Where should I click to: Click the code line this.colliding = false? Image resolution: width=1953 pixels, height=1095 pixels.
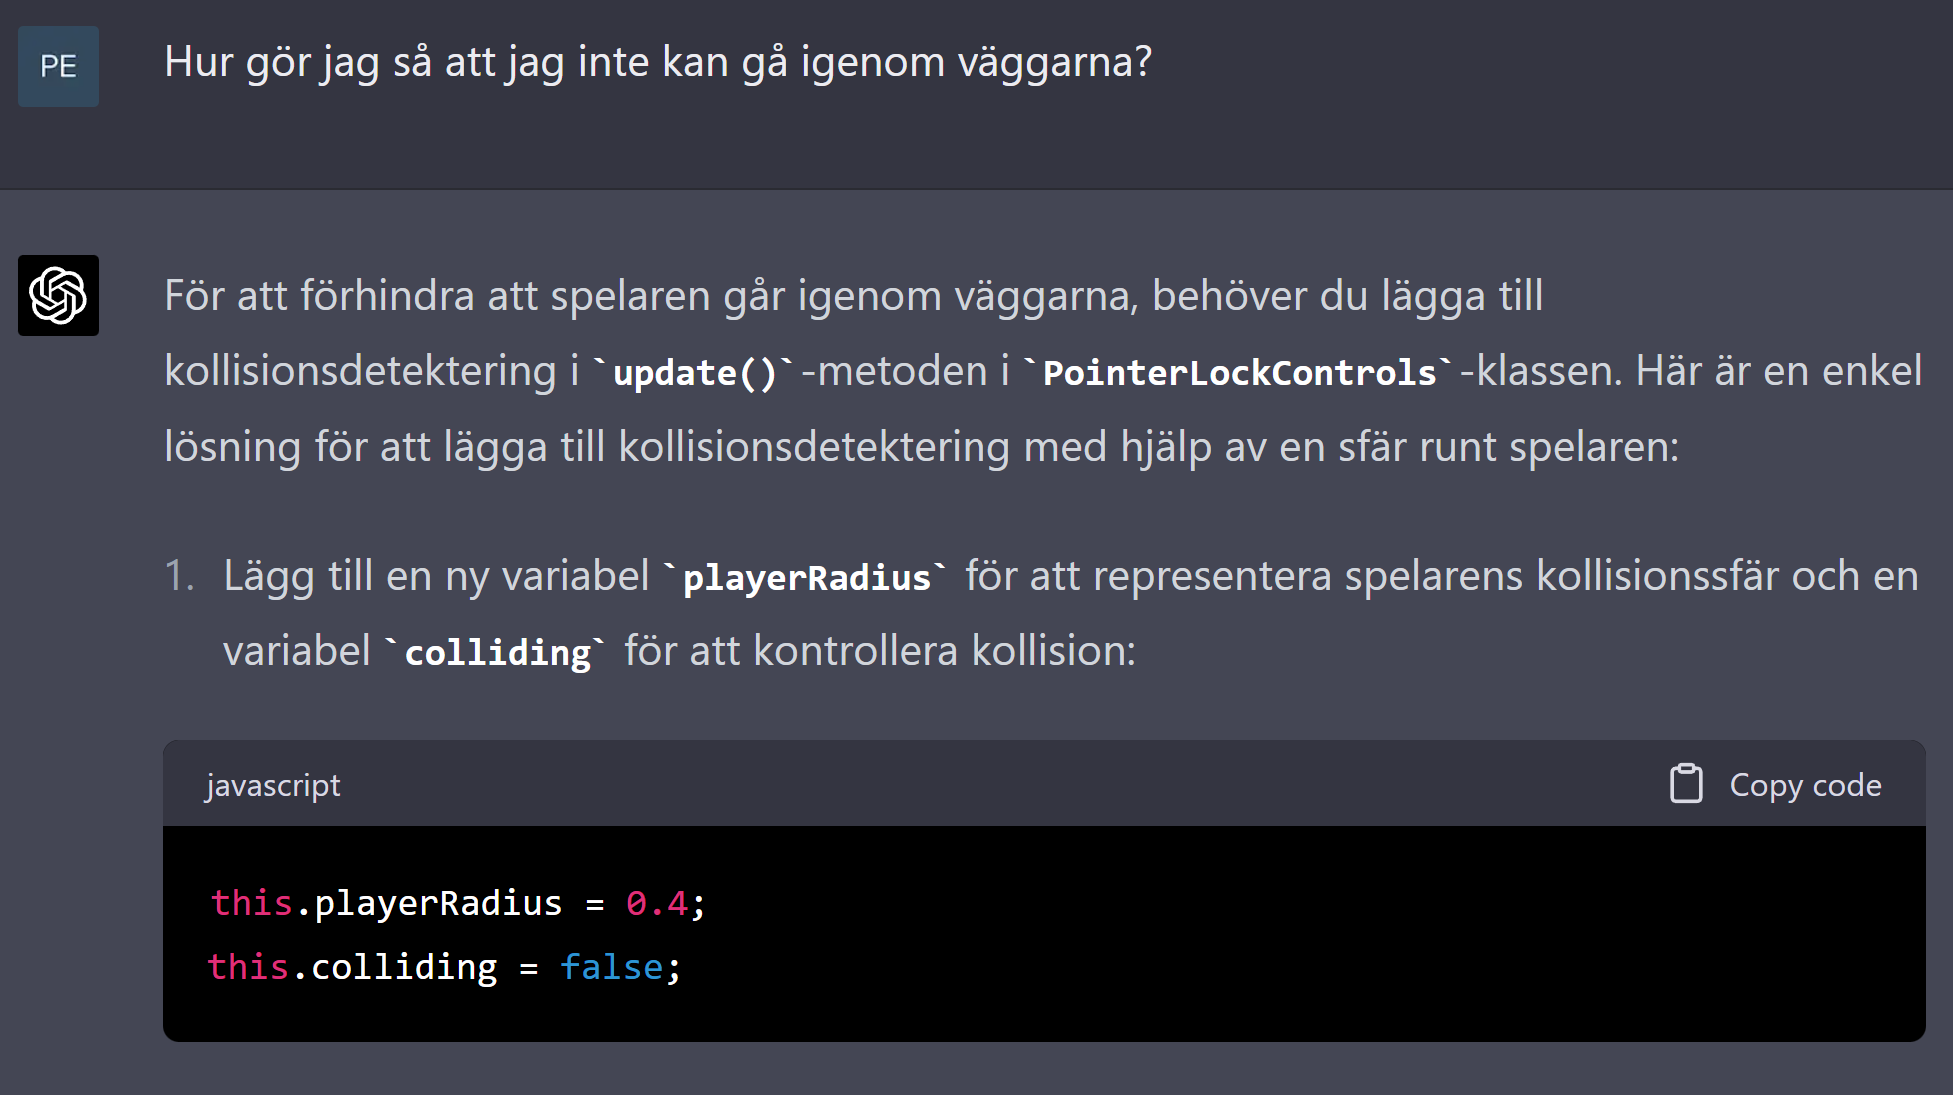coord(445,967)
